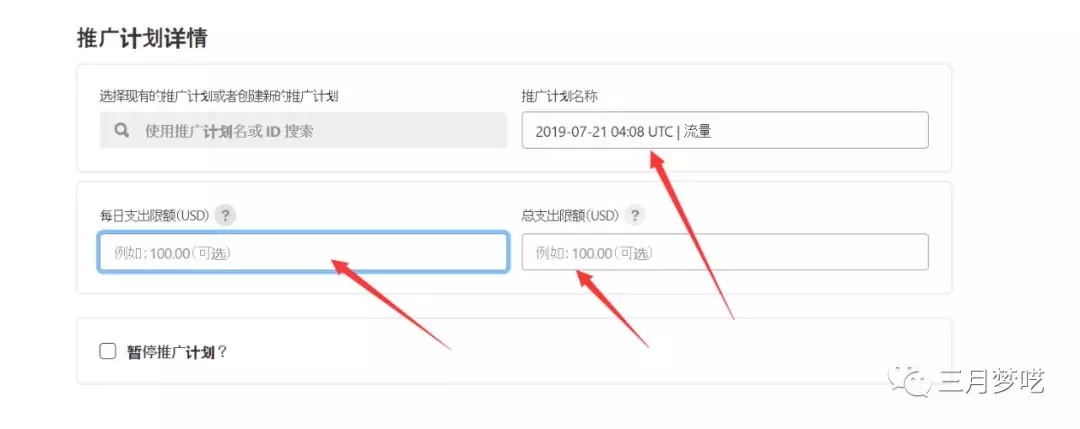The image size is (1080, 429).
Task: Click the 选择现有的推广计划或者创建新的推广计划 label
Action: (x=219, y=96)
